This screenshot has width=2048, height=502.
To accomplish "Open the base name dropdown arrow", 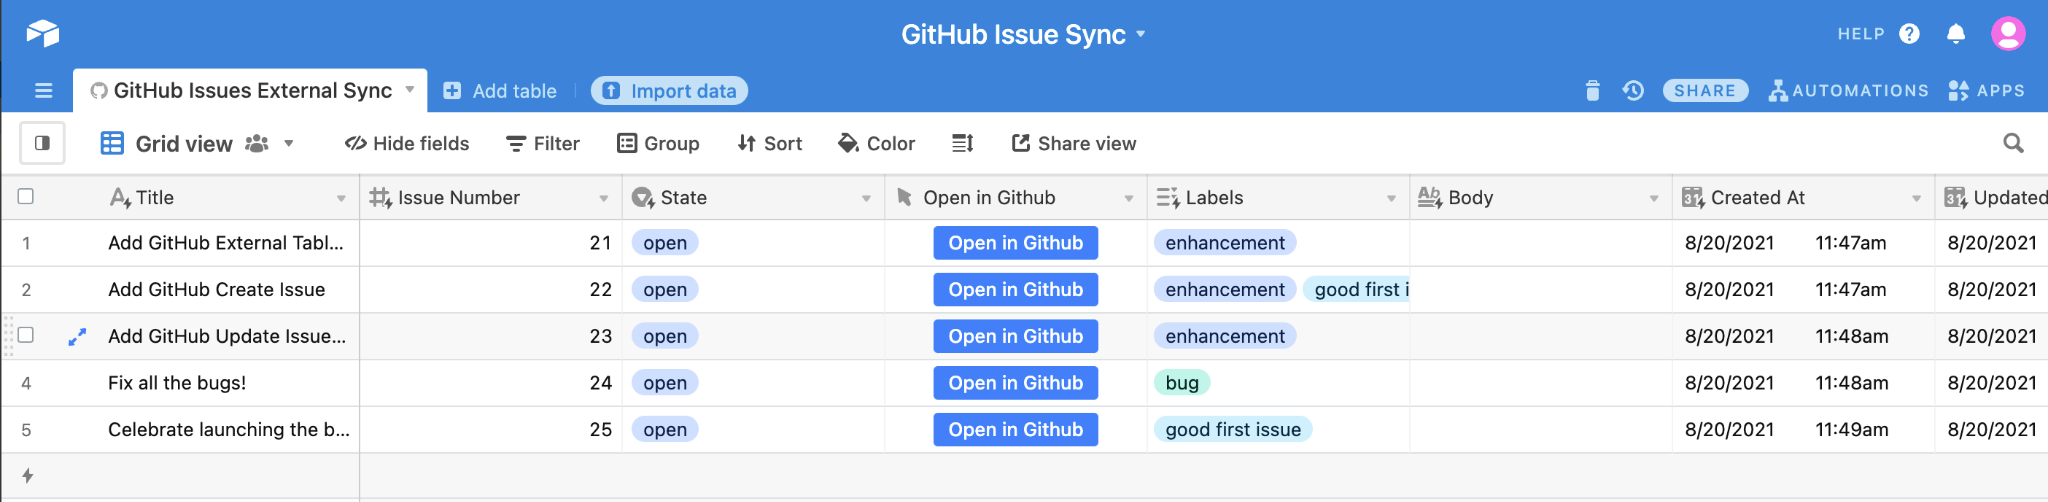I will [1140, 34].
